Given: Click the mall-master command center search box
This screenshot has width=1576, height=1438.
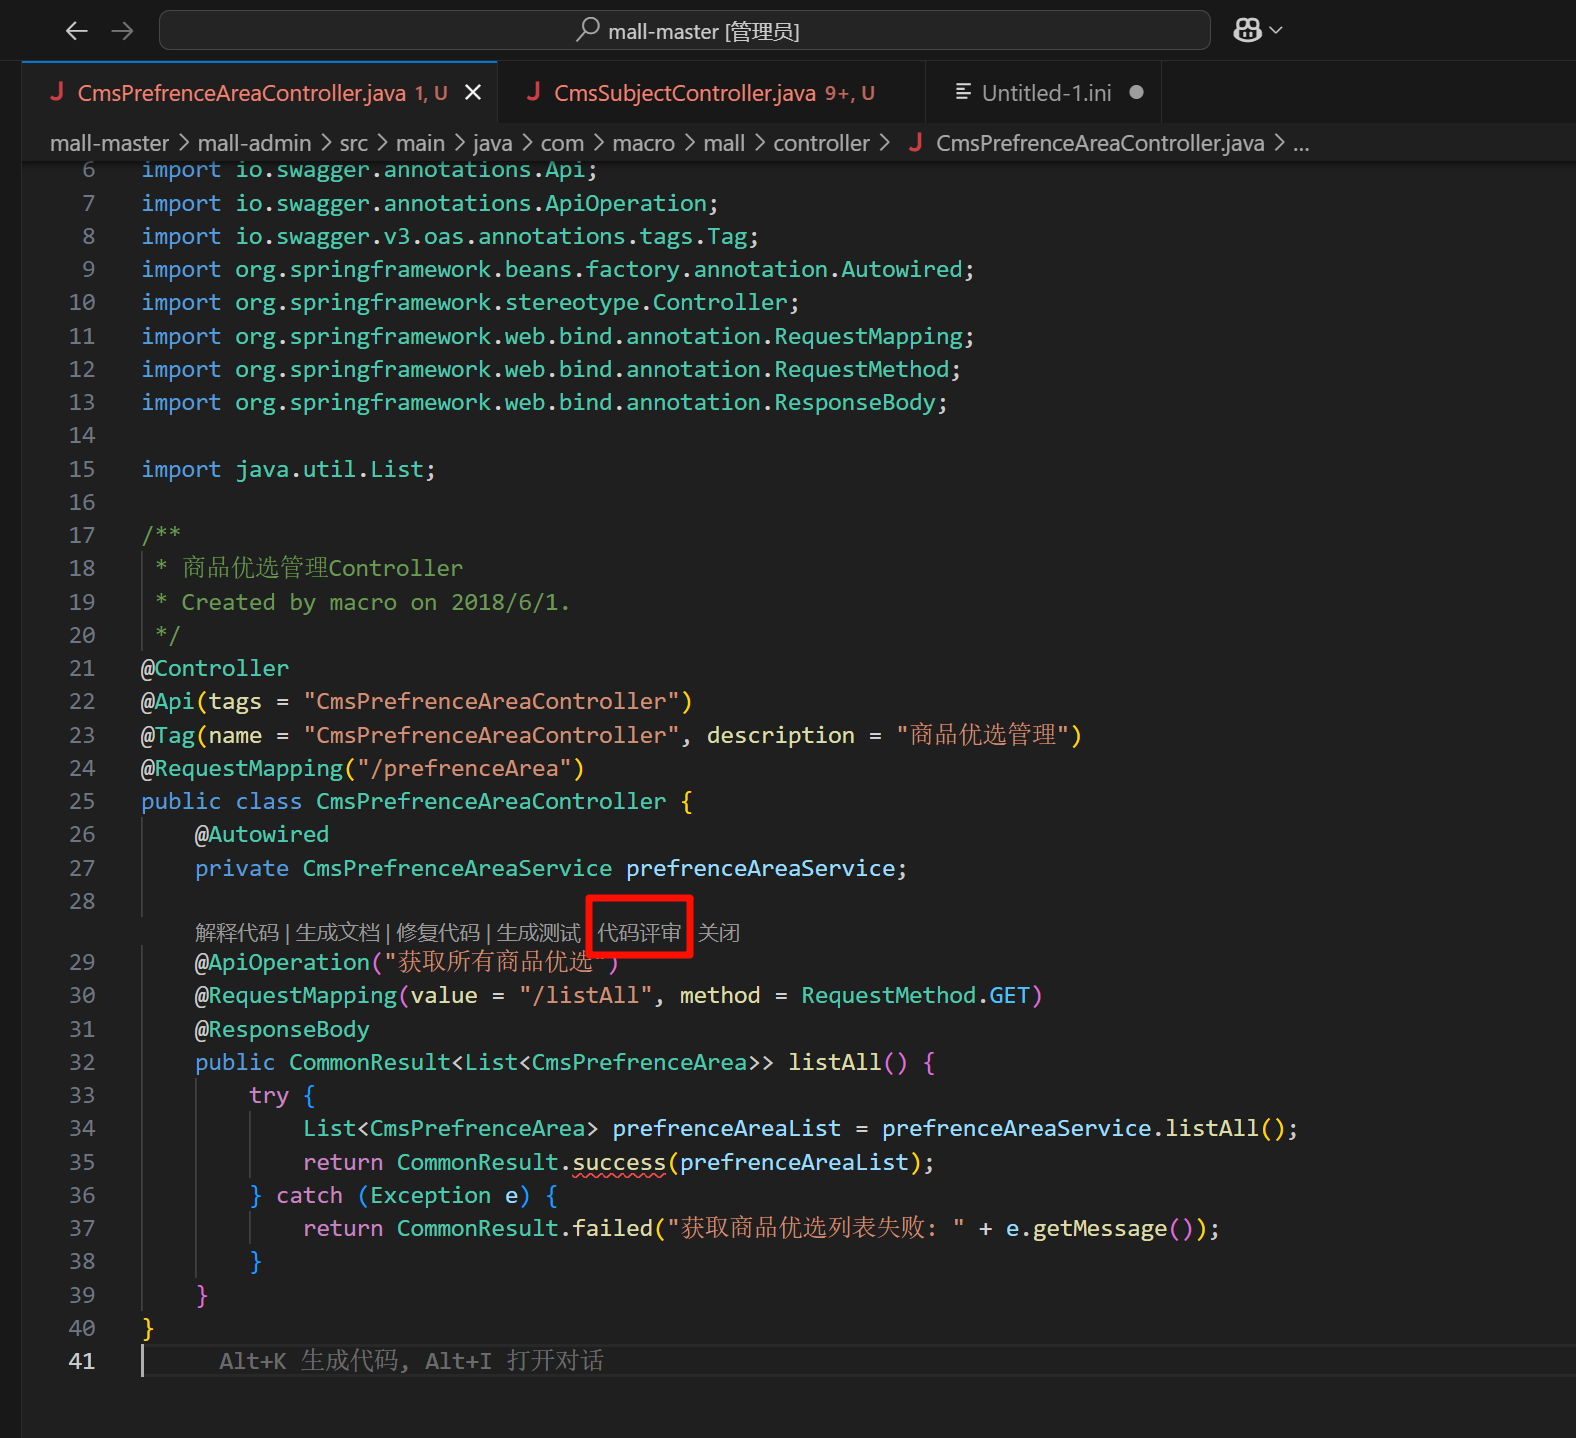Looking at the screenshot, I should (x=685, y=31).
